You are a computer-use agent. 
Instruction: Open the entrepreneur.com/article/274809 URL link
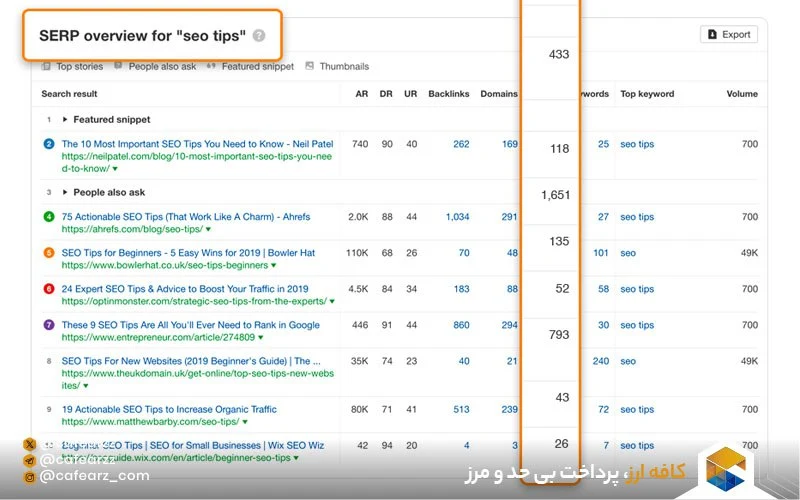pos(158,337)
